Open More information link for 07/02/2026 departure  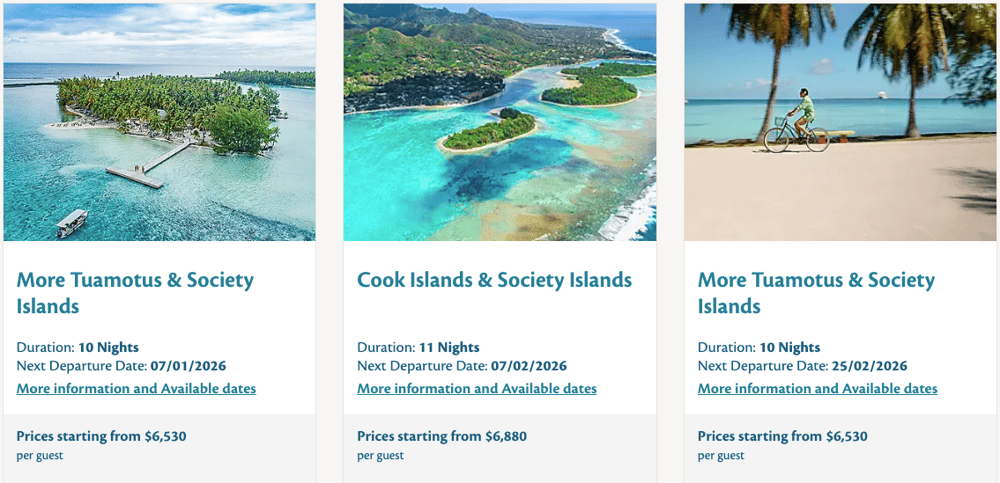tap(477, 388)
